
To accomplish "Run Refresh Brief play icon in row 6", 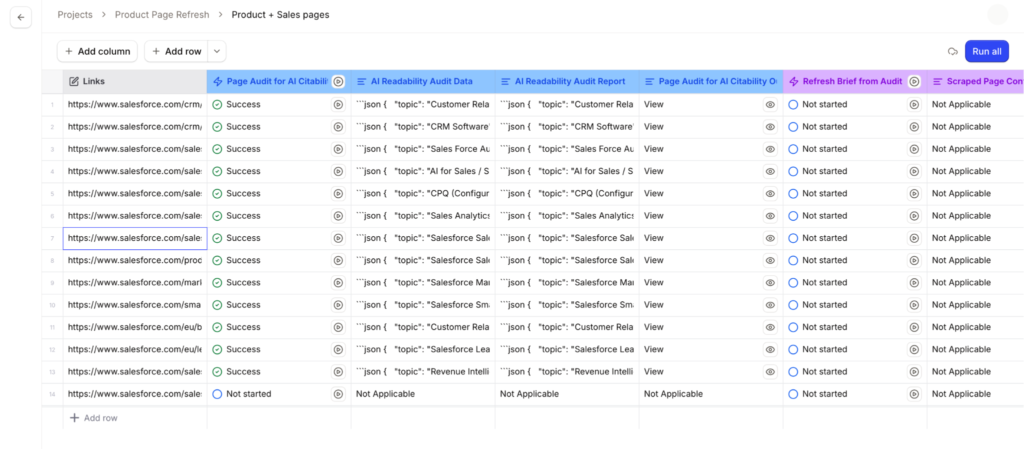I will [914, 215].
